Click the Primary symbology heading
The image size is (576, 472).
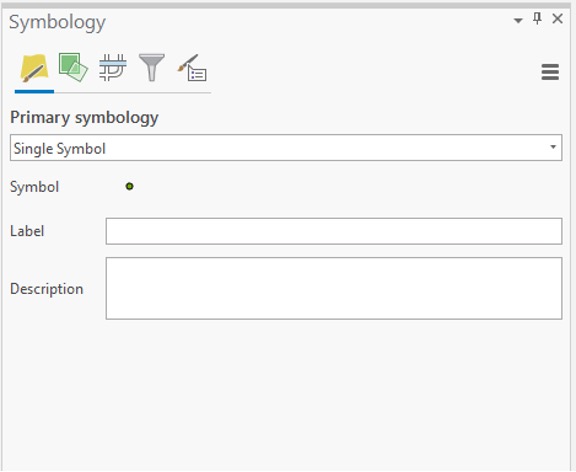[84, 118]
